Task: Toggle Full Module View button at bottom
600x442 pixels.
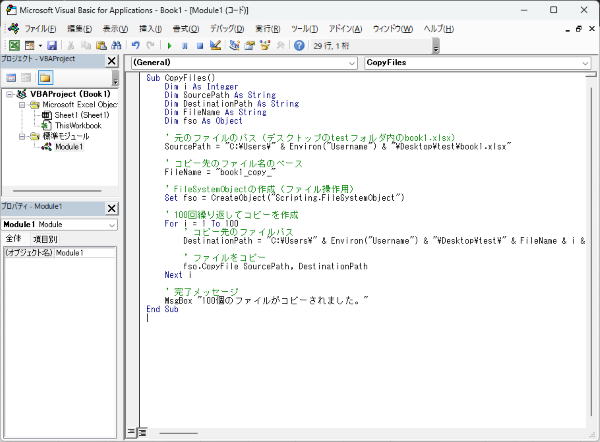Action: pyautogui.click(x=143, y=433)
